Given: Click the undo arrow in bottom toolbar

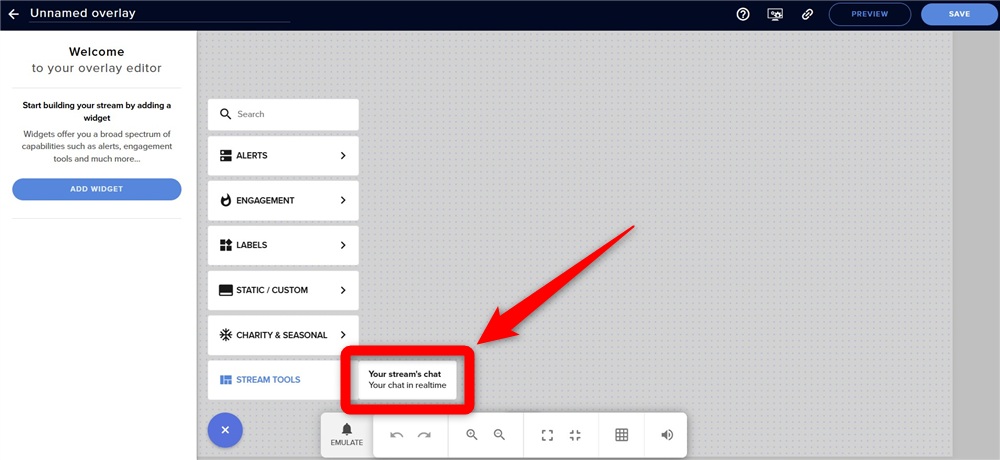Looking at the screenshot, I should pyautogui.click(x=397, y=435).
